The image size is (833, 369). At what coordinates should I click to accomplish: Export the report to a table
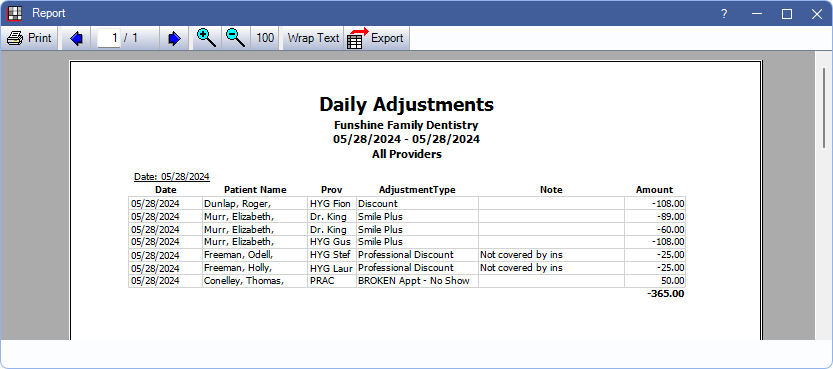pyautogui.click(x=376, y=38)
